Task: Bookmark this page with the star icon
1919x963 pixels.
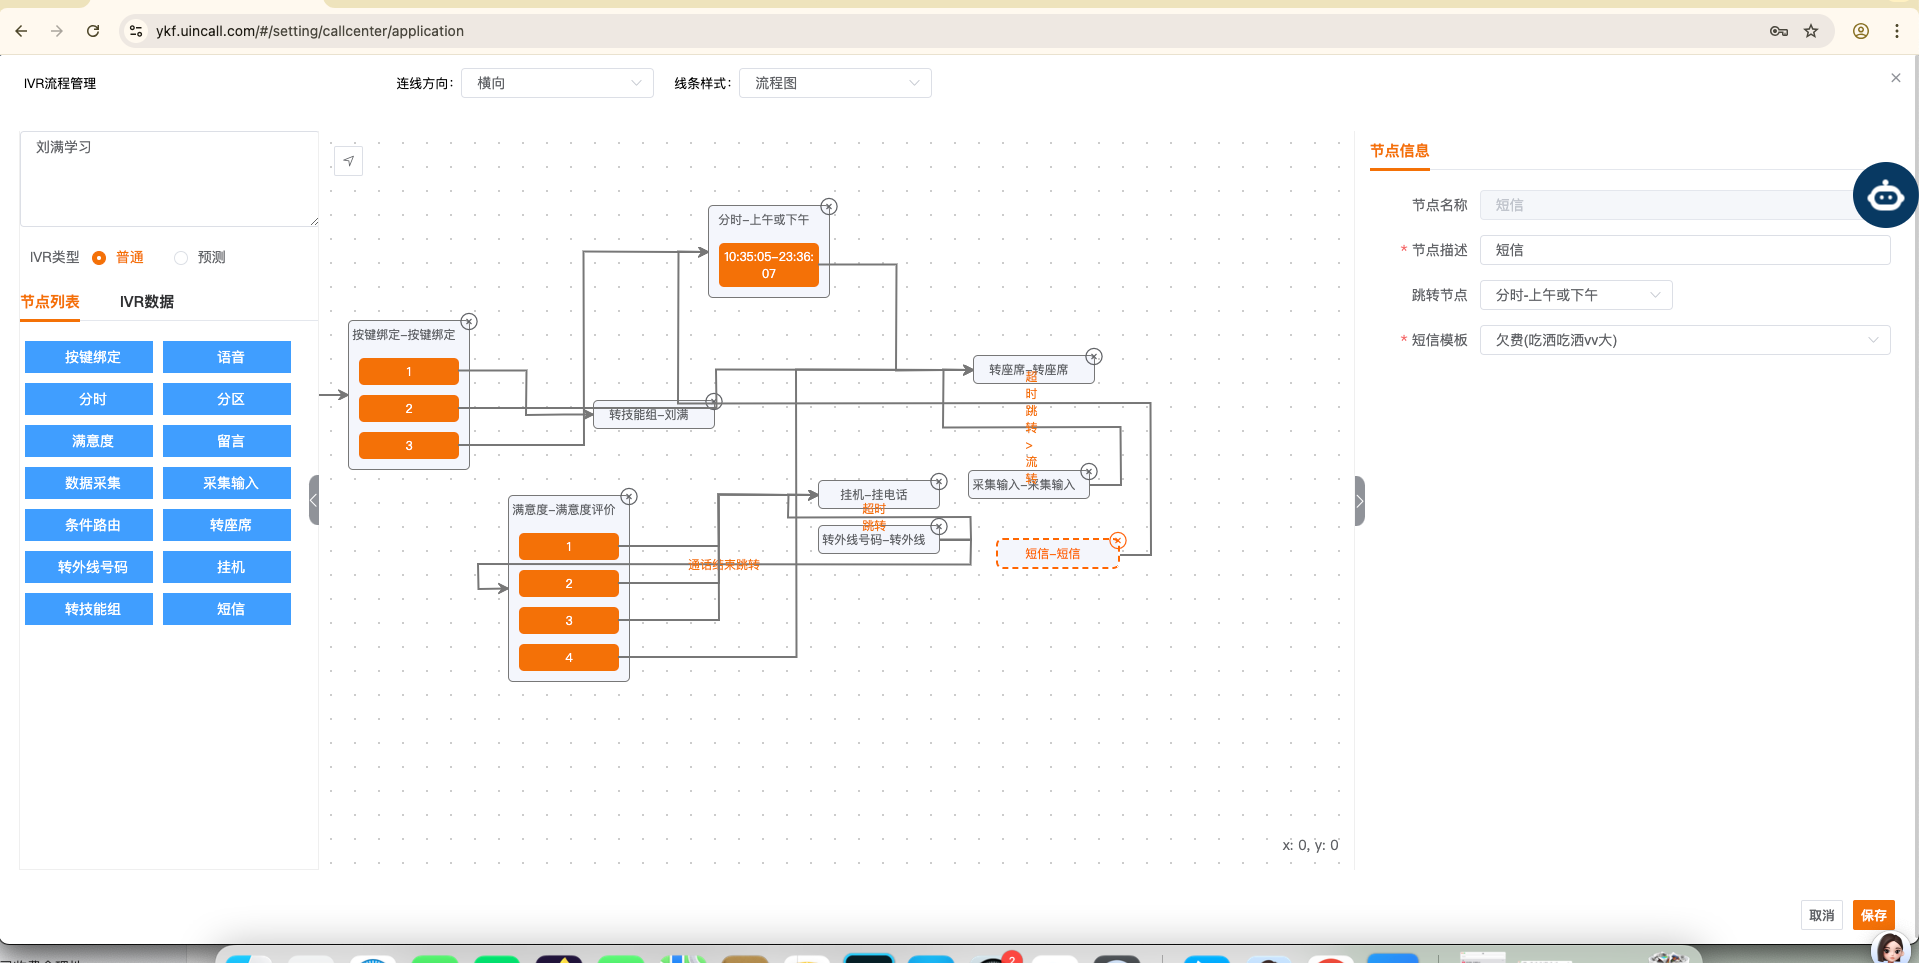Action: (x=1811, y=31)
